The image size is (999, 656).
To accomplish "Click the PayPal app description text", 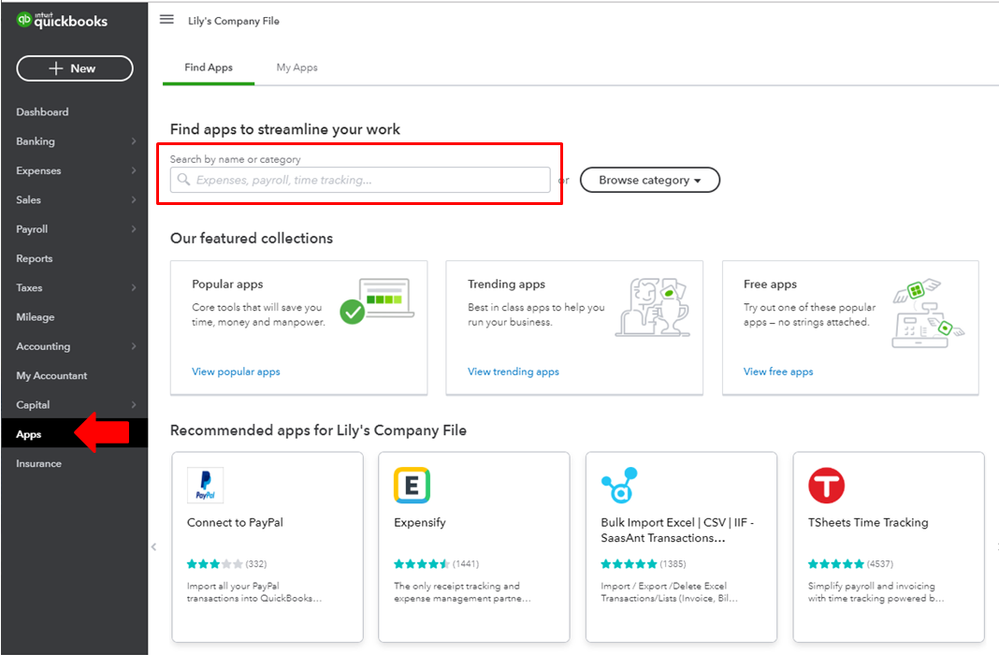I will pyautogui.click(x=254, y=592).
